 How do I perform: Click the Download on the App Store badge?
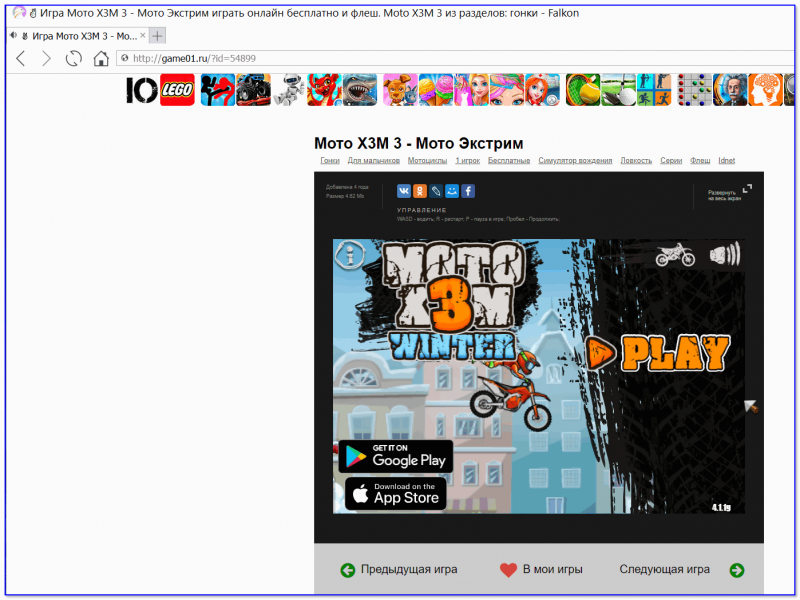[396, 493]
